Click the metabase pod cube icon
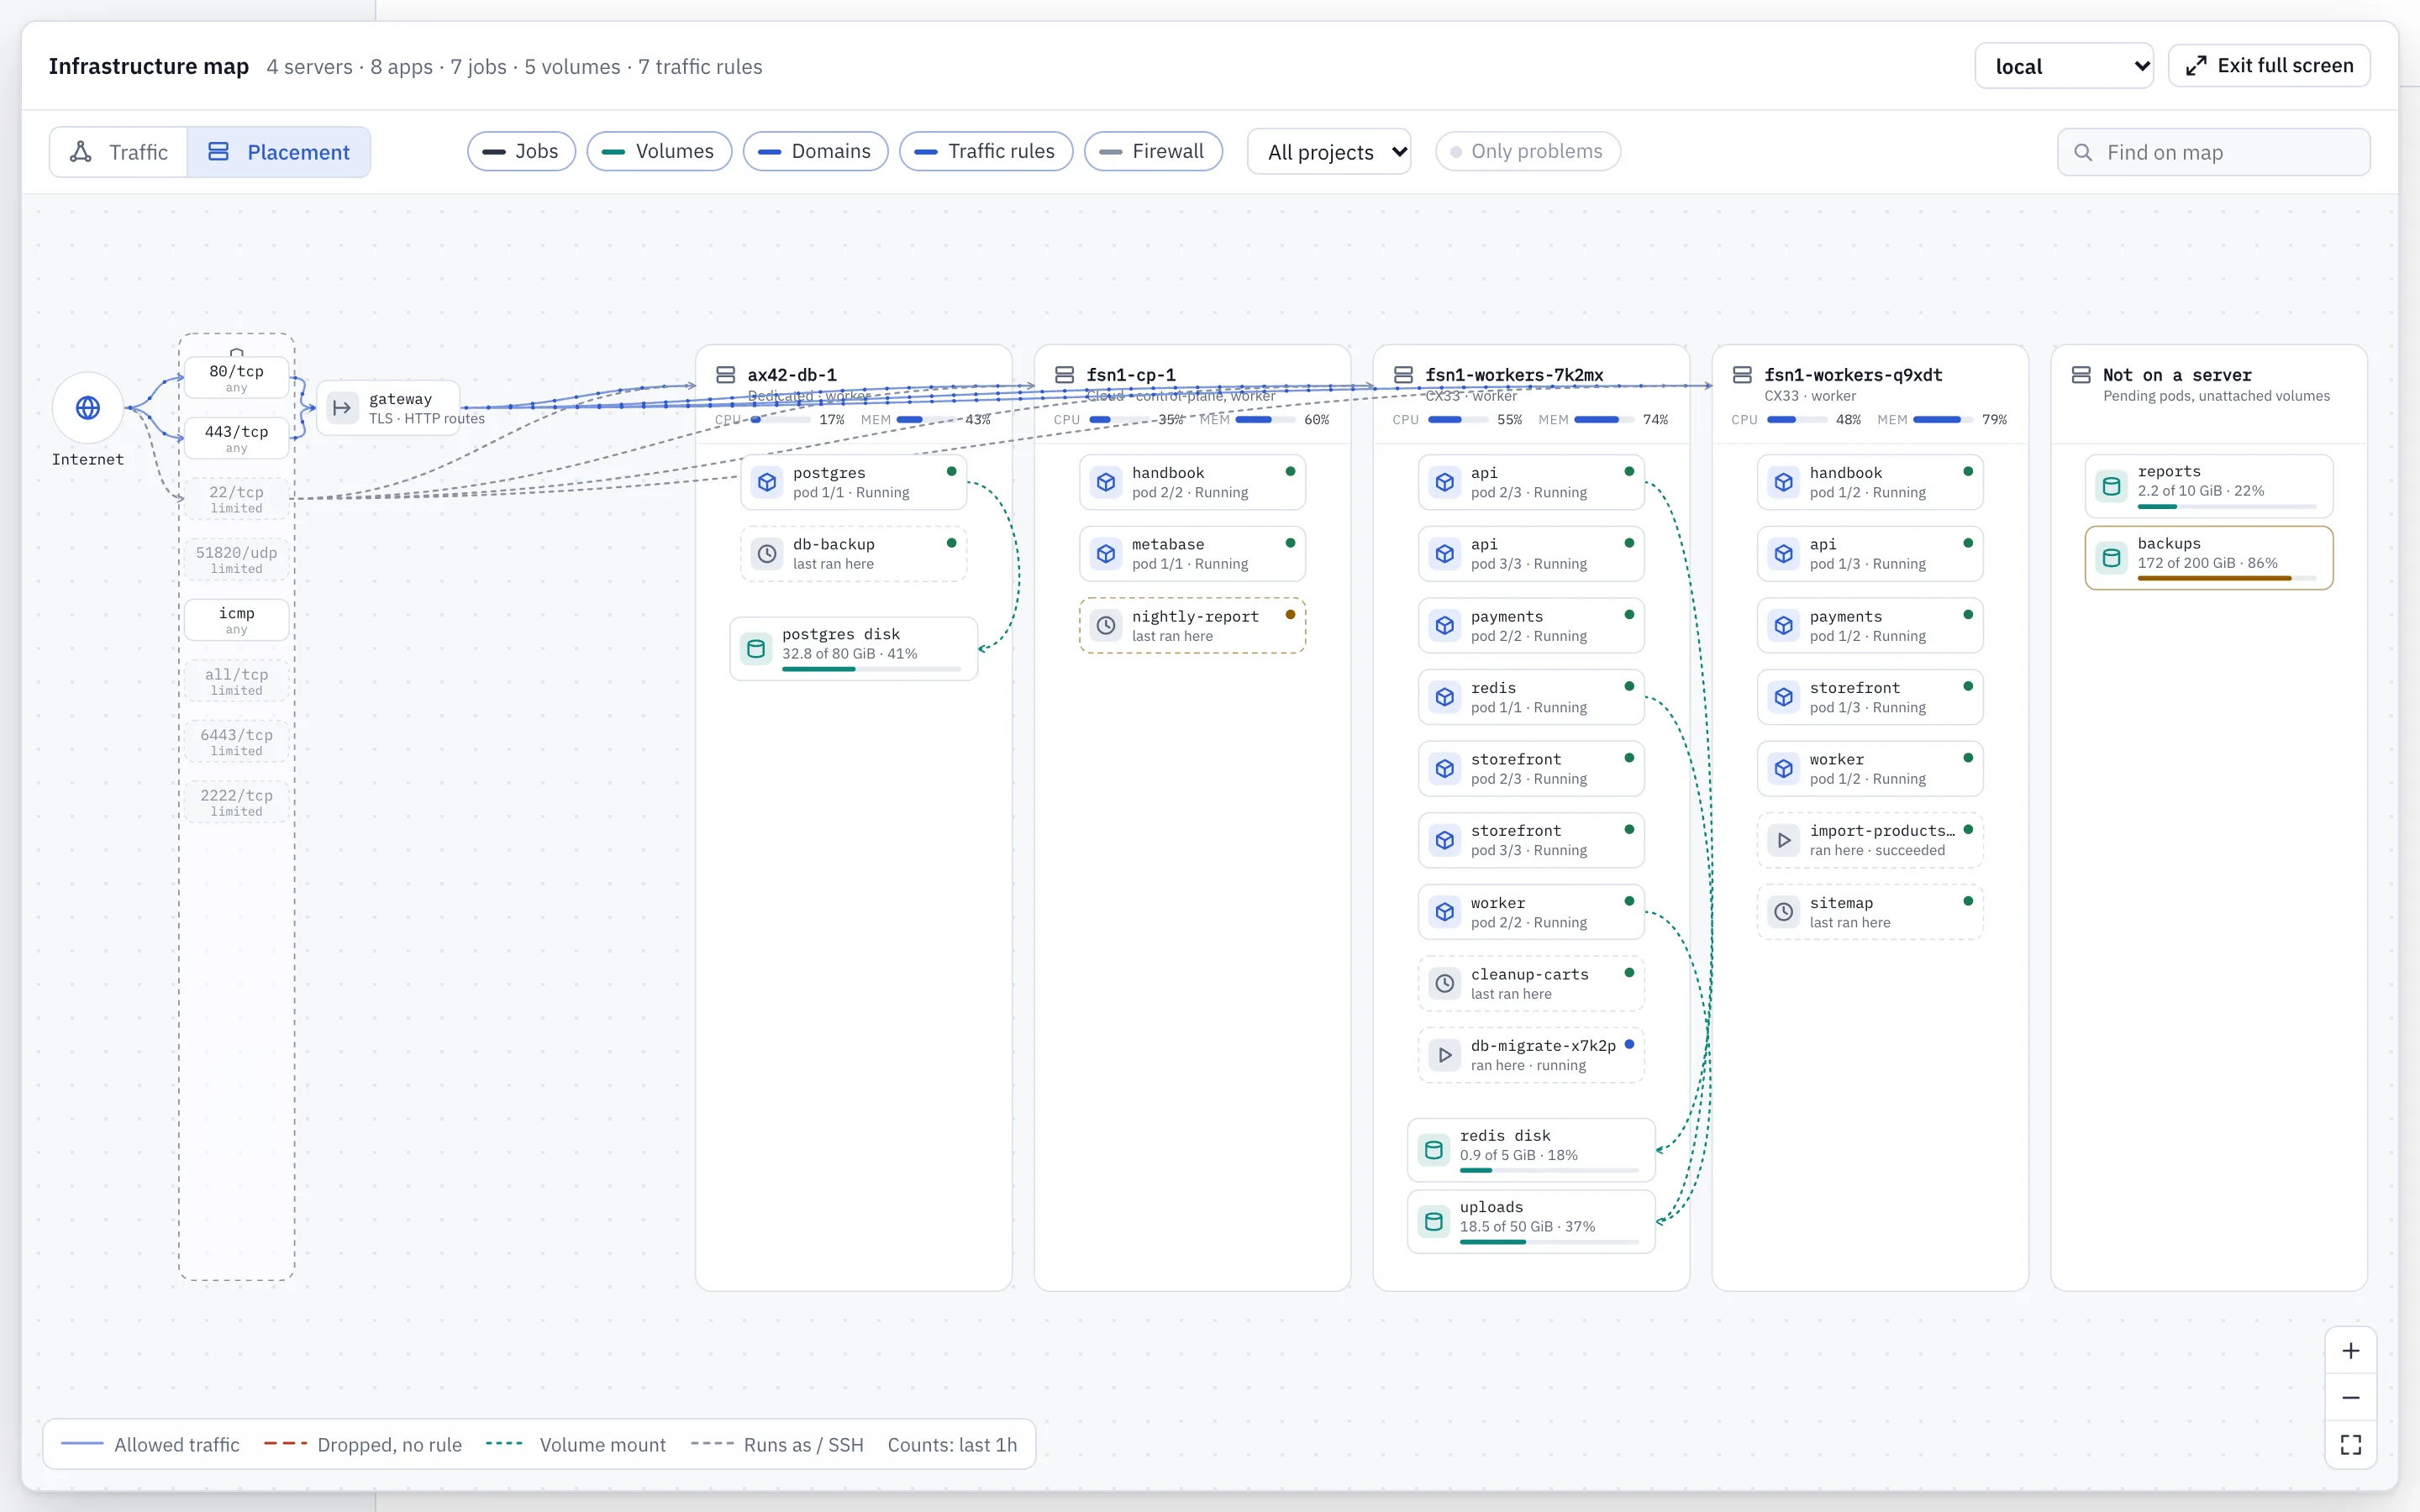 click(x=1106, y=554)
